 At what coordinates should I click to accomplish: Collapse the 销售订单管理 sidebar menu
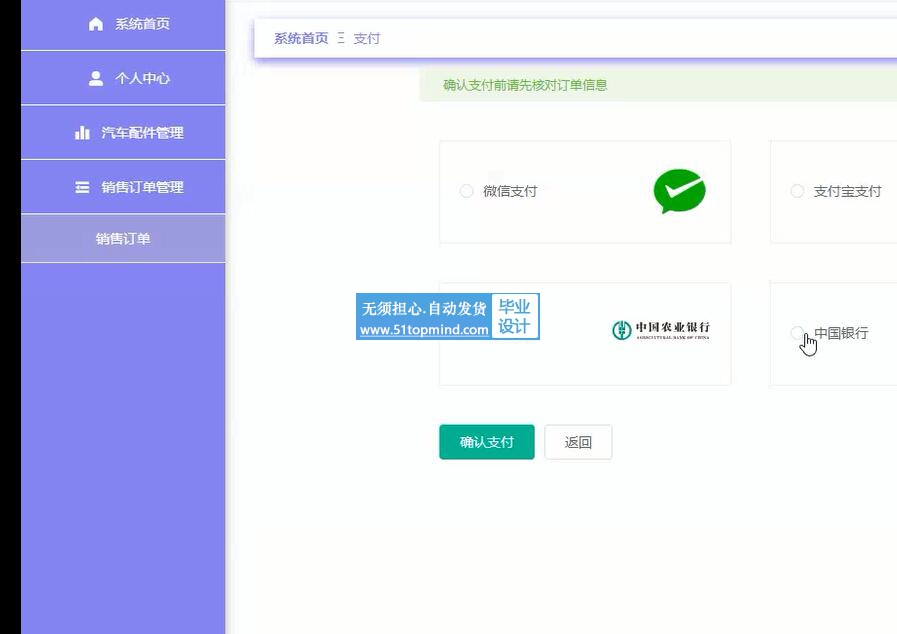coord(142,187)
